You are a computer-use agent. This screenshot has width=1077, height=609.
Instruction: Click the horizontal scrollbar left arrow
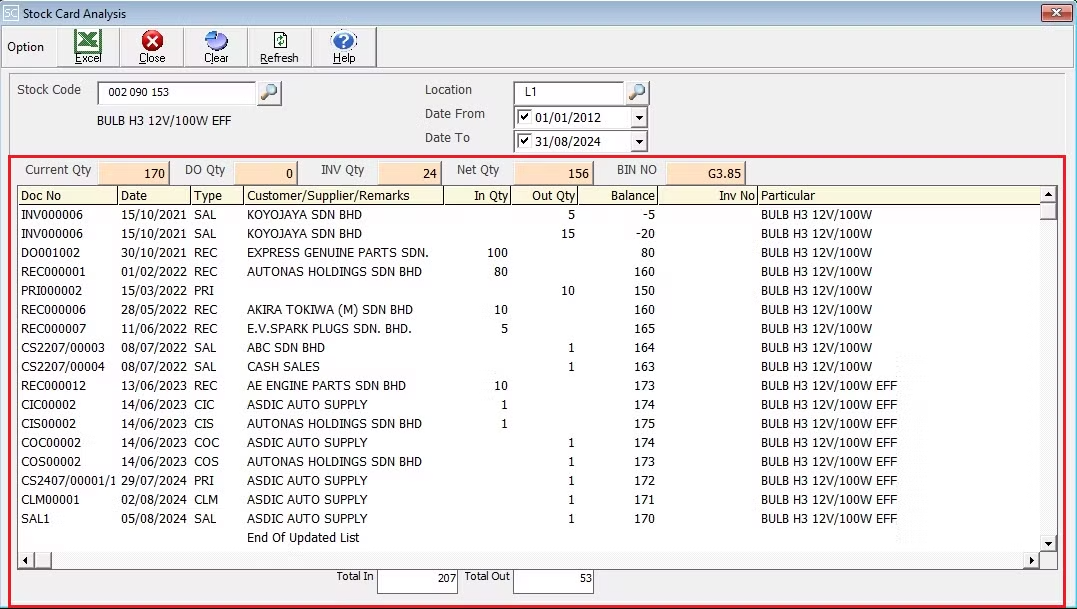point(25,561)
